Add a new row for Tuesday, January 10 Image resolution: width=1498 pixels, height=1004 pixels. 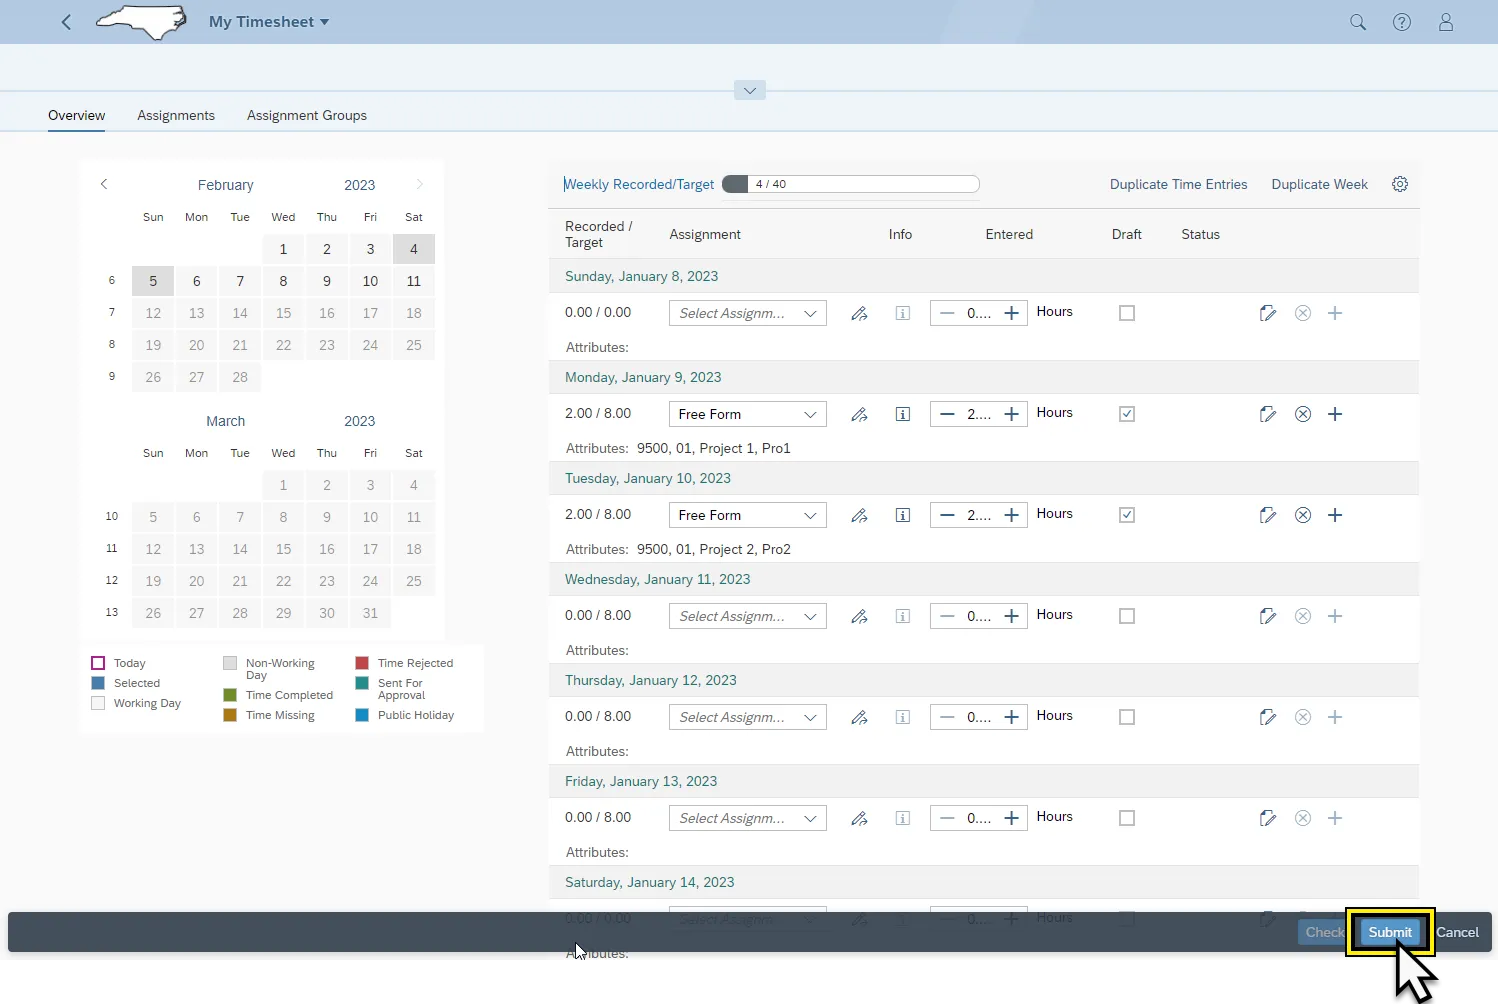tap(1335, 515)
